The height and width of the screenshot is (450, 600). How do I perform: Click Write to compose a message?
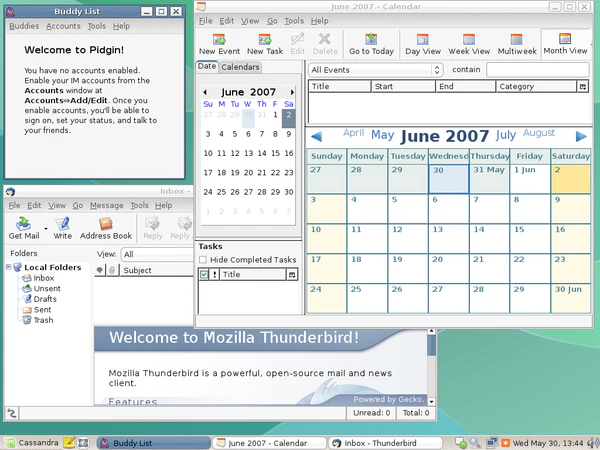62,228
